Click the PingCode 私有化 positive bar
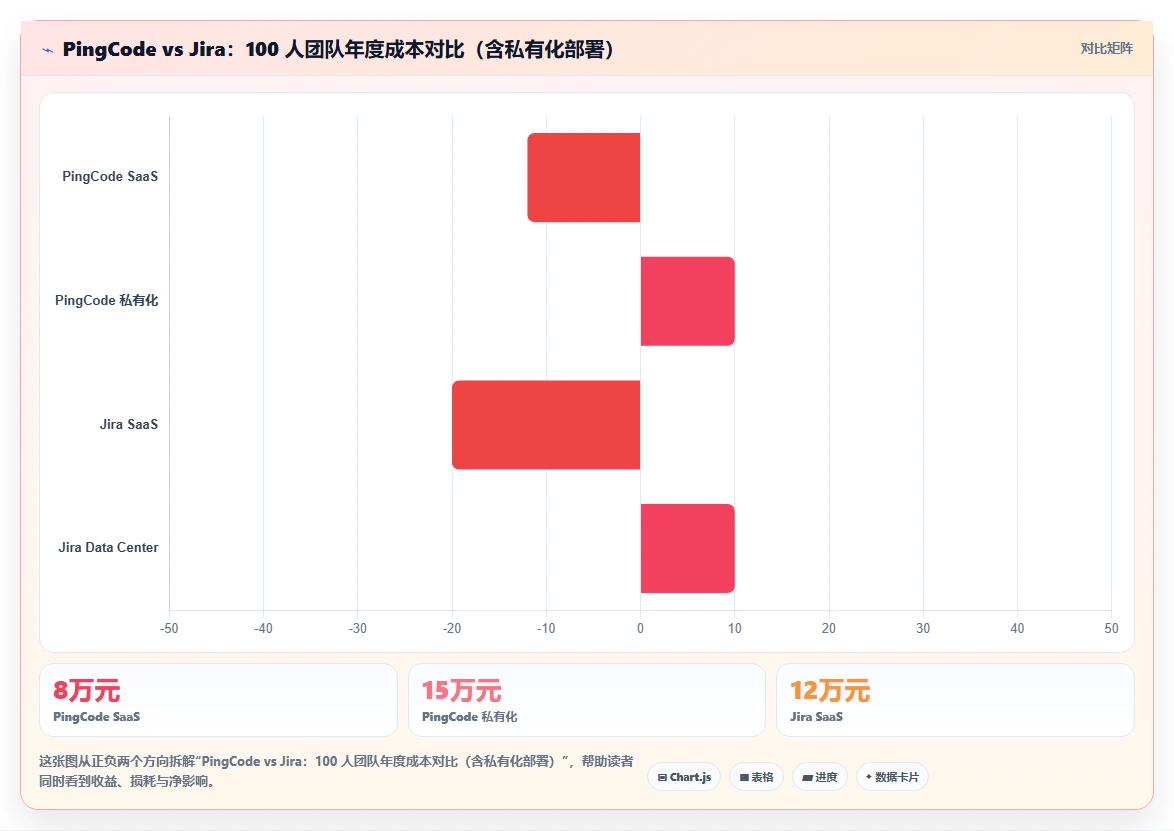Image resolution: width=1174 pixels, height=831 pixels. pos(687,301)
